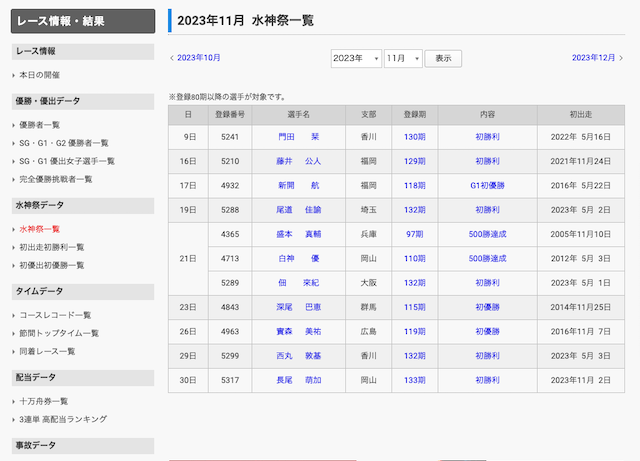Image resolution: width=640 pixels, height=461 pixels.
Task: Open racer 新開 航 profile
Action: [298, 186]
